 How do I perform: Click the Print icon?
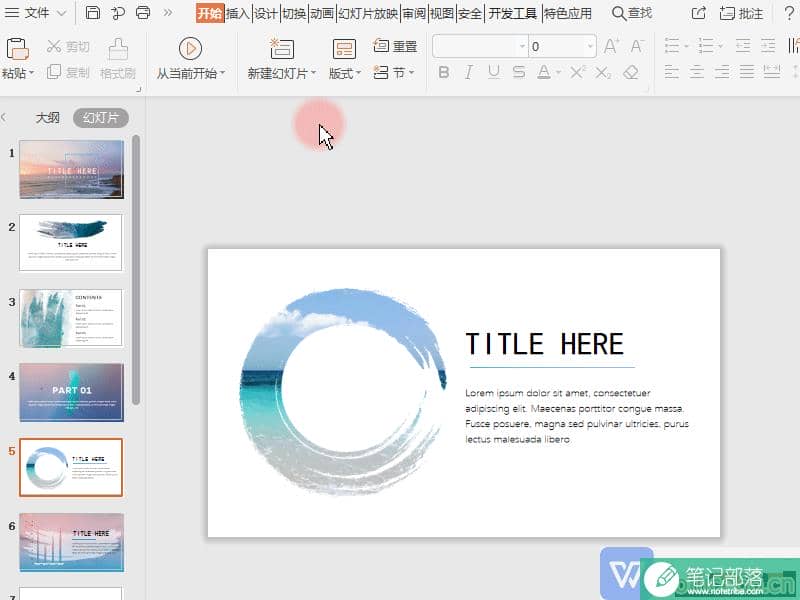point(143,13)
